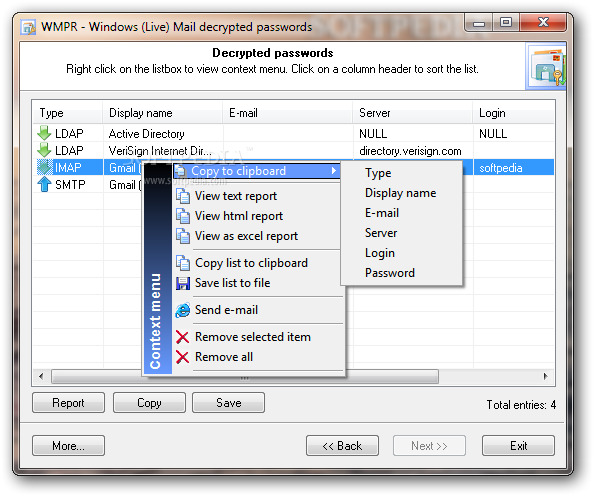Viewport: 594px width, 496px height.
Task: Click the green arrow icon of VeriSign LDAP row
Action: (44, 150)
